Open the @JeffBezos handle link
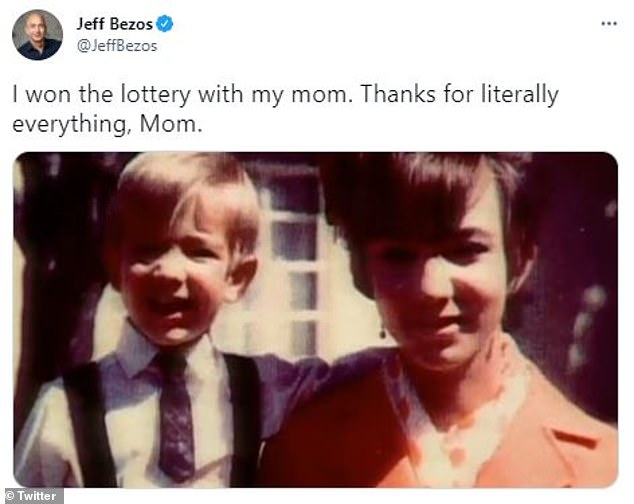The width and height of the screenshot is (634, 504). (117, 46)
